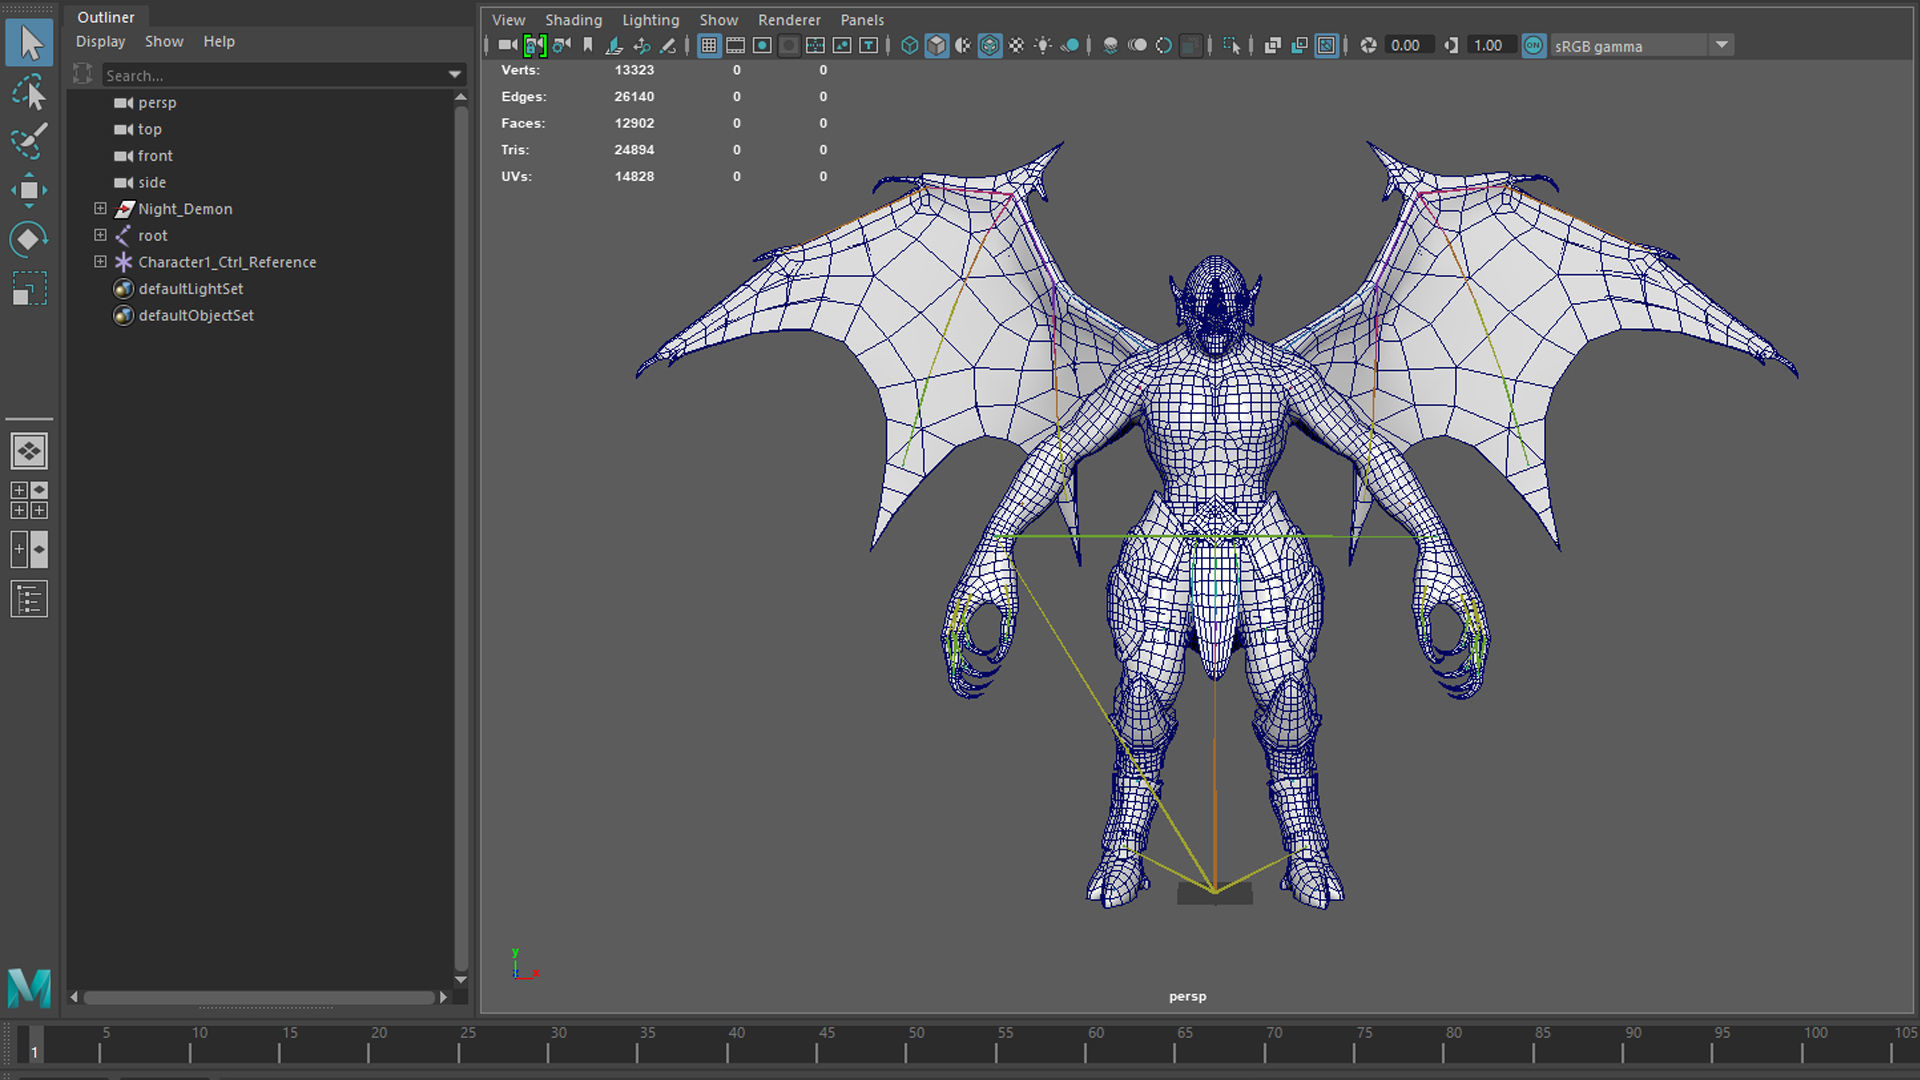Toggle the Resolution Gate display
Viewport: 1920px width, 1080px height.
coord(762,45)
